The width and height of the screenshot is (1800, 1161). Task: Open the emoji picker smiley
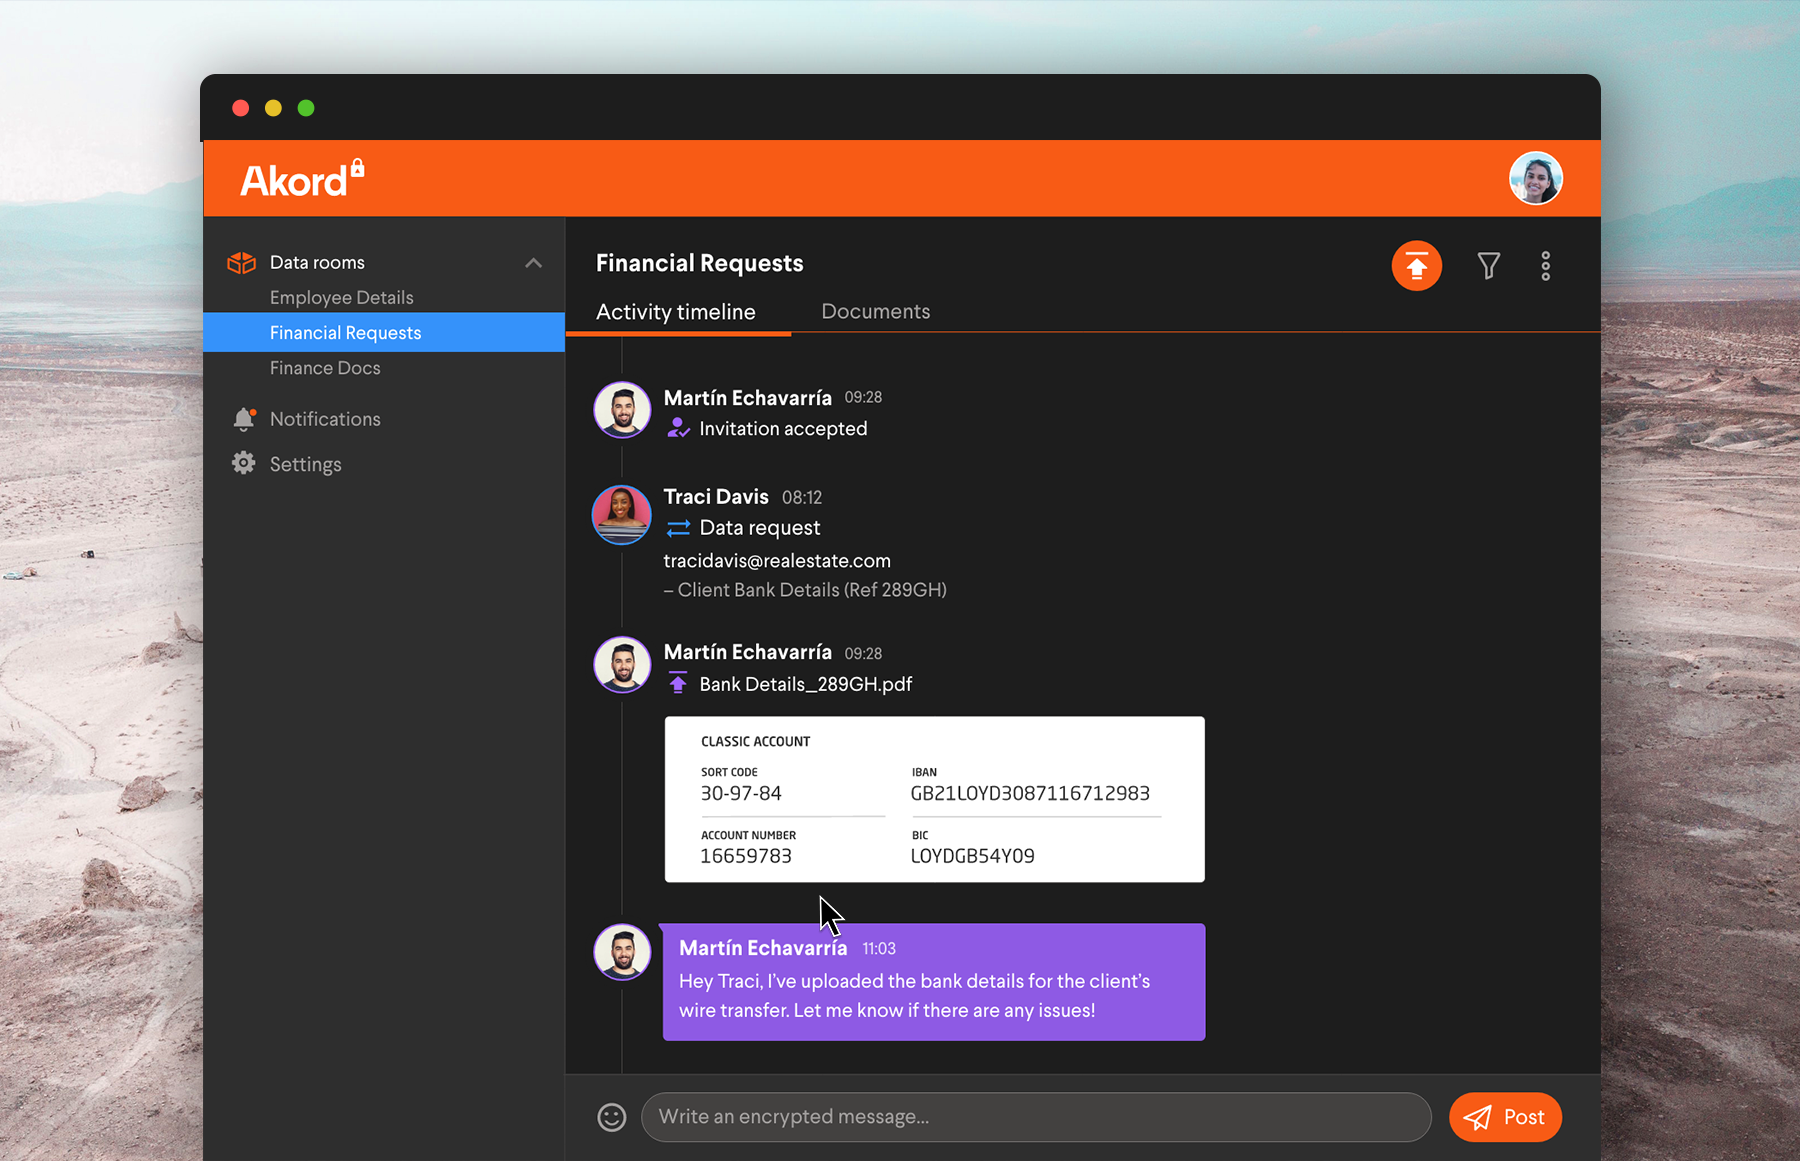point(612,1117)
